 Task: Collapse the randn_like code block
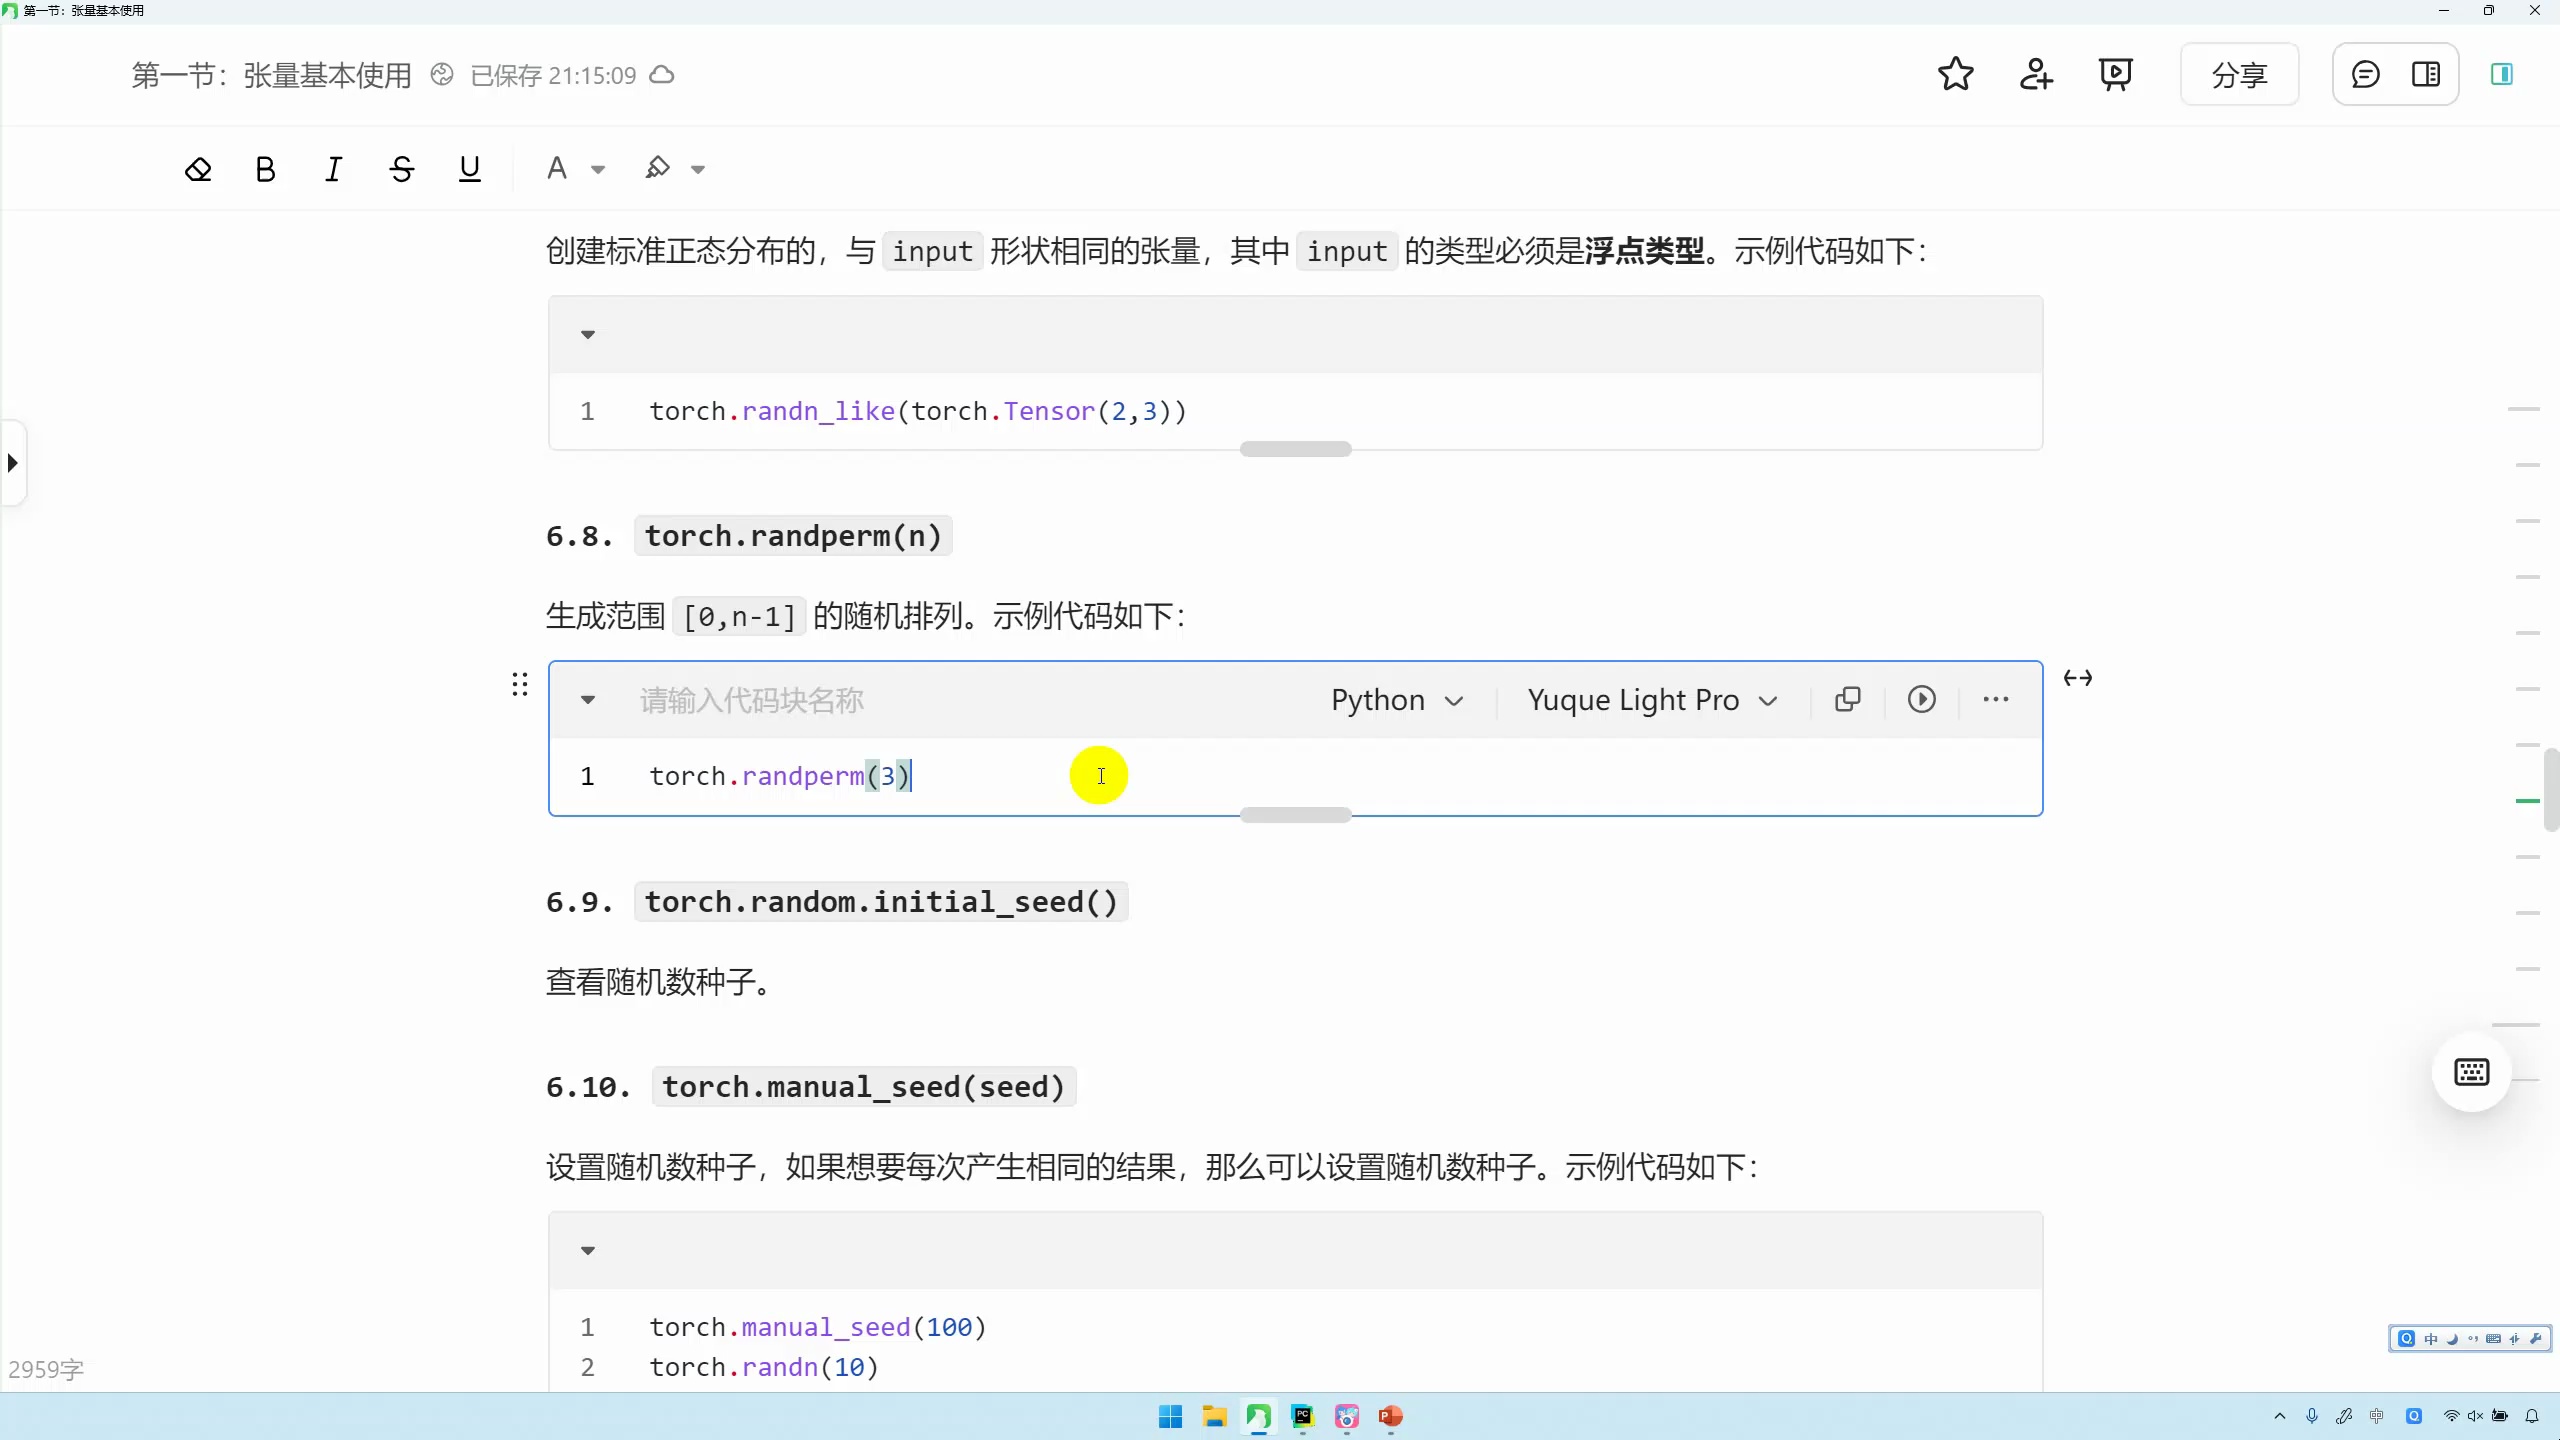[587, 335]
